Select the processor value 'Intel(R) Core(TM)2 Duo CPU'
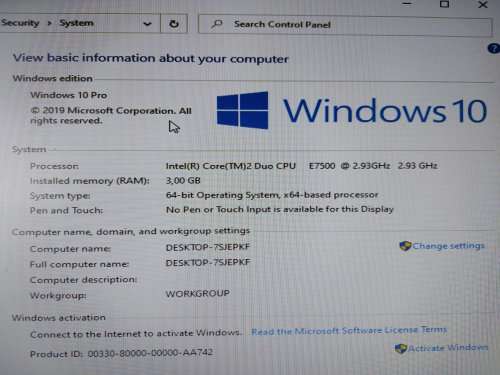500x375 pixels. [231, 166]
